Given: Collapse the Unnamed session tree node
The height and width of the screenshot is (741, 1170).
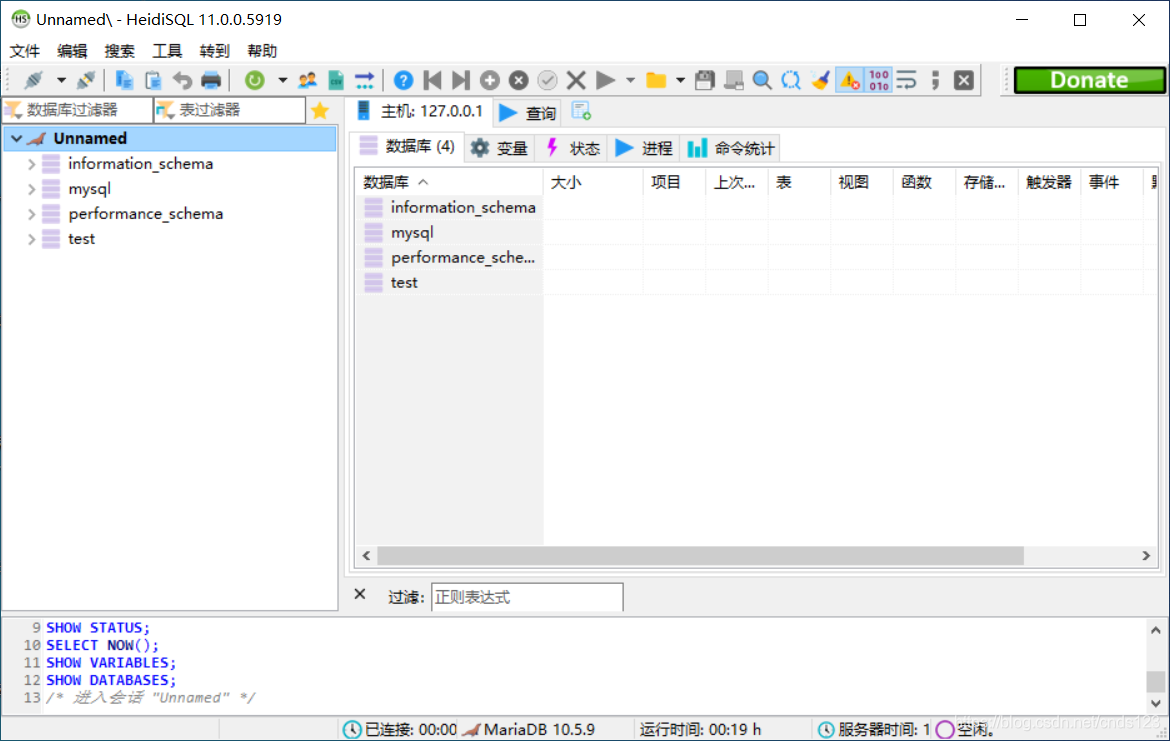Looking at the screenshot, I should (x=16, y=139).
